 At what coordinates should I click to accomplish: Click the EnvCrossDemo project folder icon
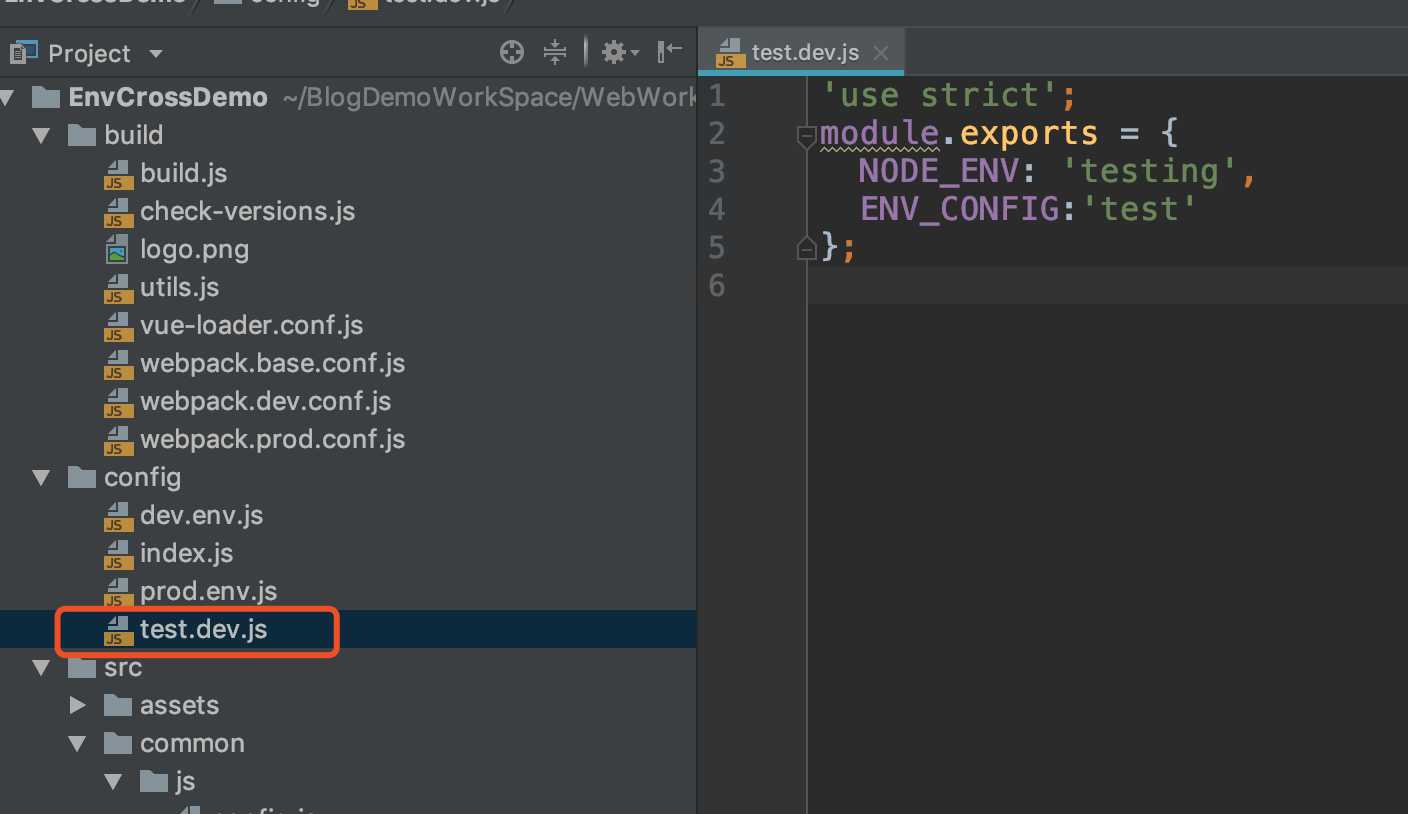pos(46,97)
